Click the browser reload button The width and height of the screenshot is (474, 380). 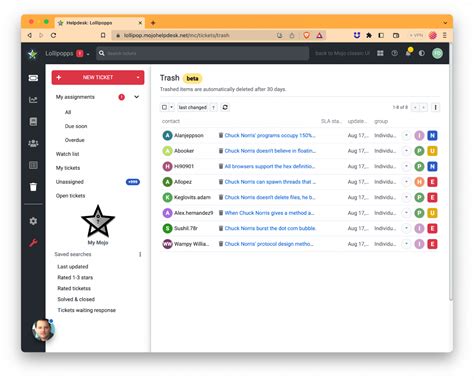click(x=53, y=35)
